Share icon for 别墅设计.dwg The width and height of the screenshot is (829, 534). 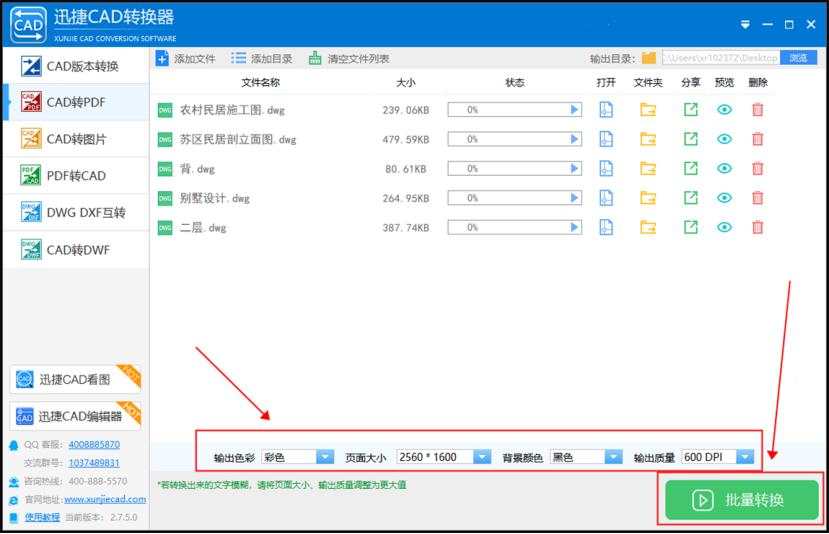(x=690, y=198)
